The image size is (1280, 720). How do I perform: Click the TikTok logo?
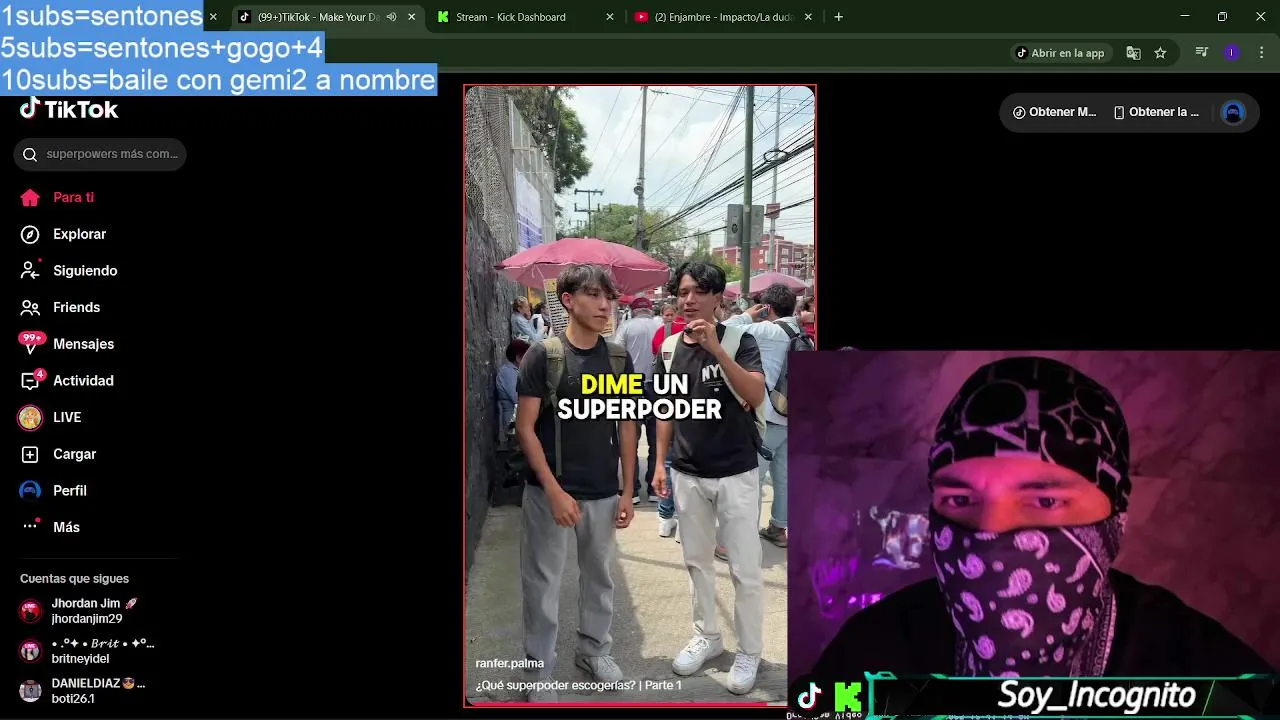point(69,109)
